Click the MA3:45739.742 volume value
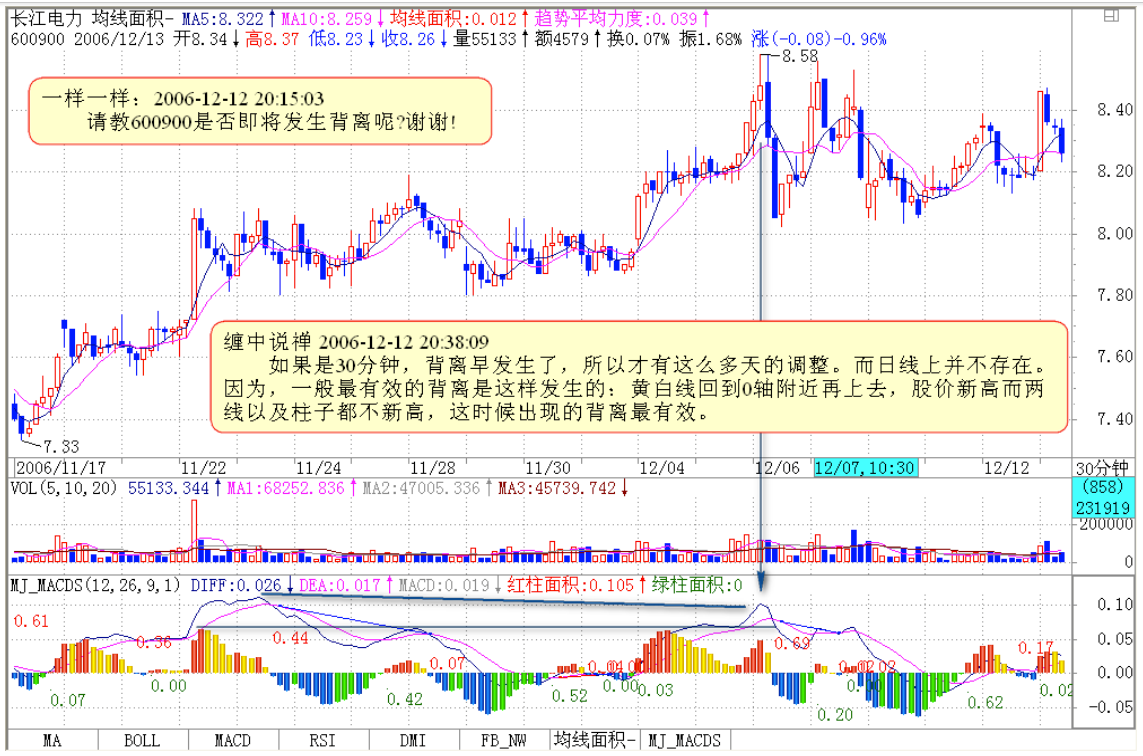Viewport: 1143px width, 756px height. click(x=557, y=488)
